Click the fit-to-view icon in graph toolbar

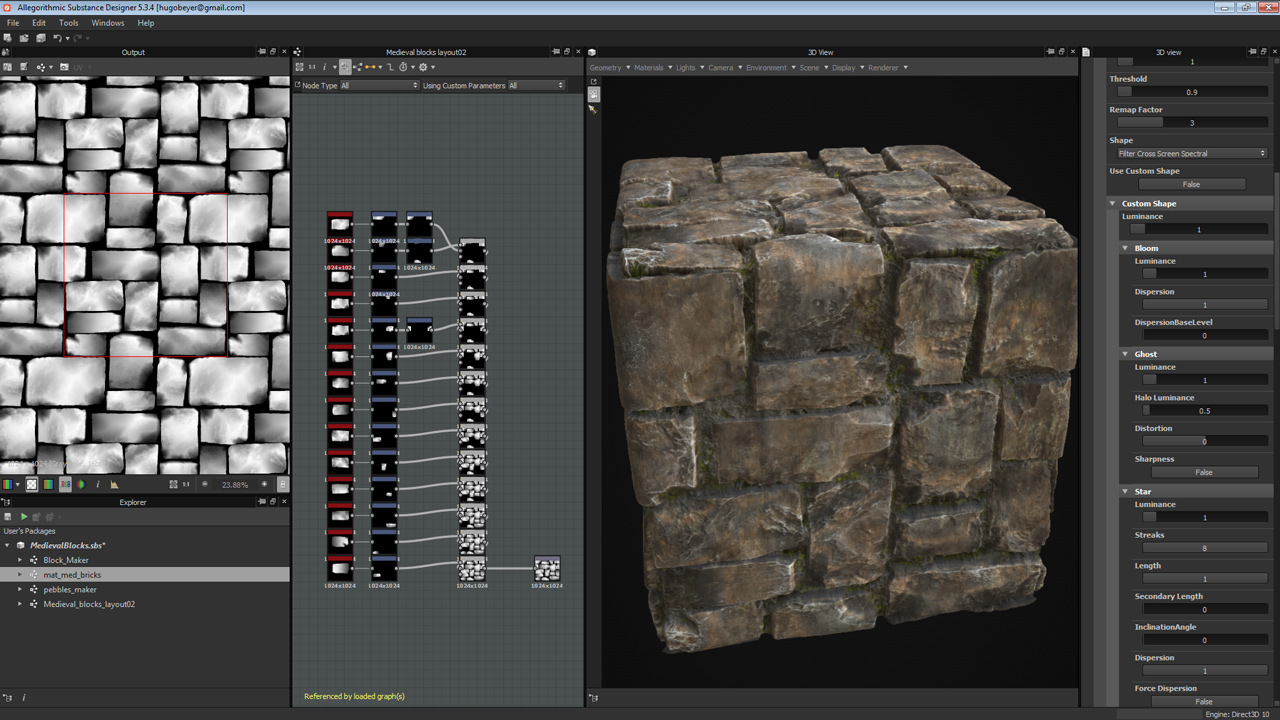(299, 67)
